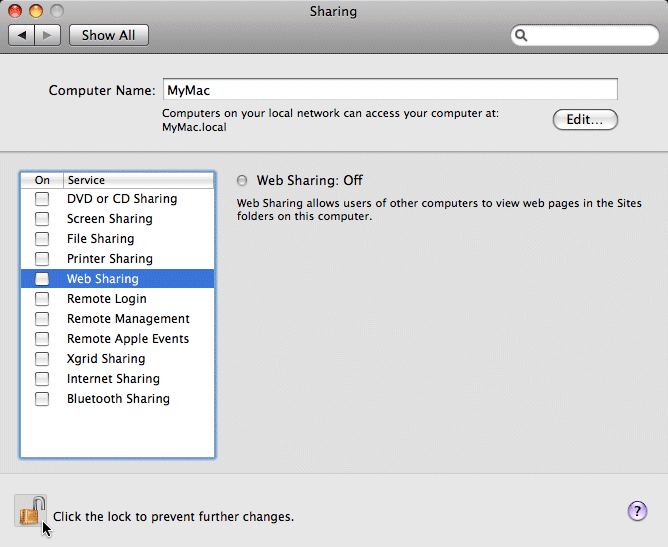
Task: Go forward with the right arrow button
Action: (49, 35)
